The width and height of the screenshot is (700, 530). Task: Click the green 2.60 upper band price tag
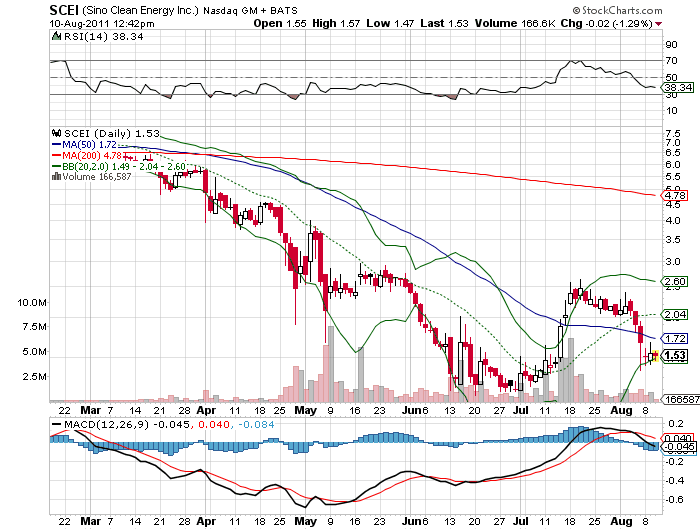coord(675,281)
